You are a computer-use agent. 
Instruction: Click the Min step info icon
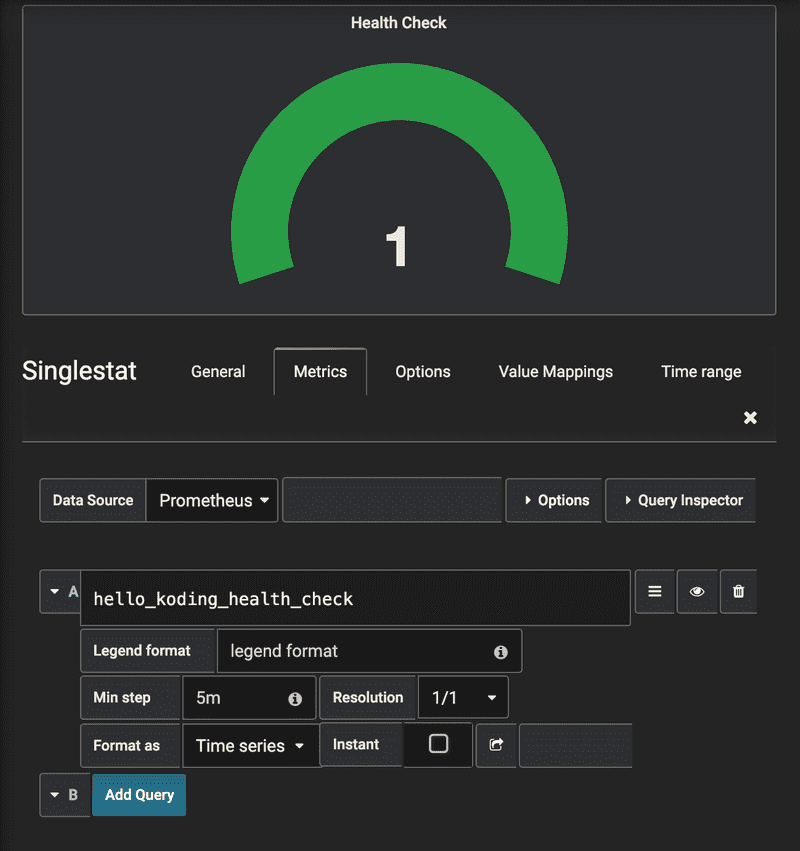tap(295, 698)
